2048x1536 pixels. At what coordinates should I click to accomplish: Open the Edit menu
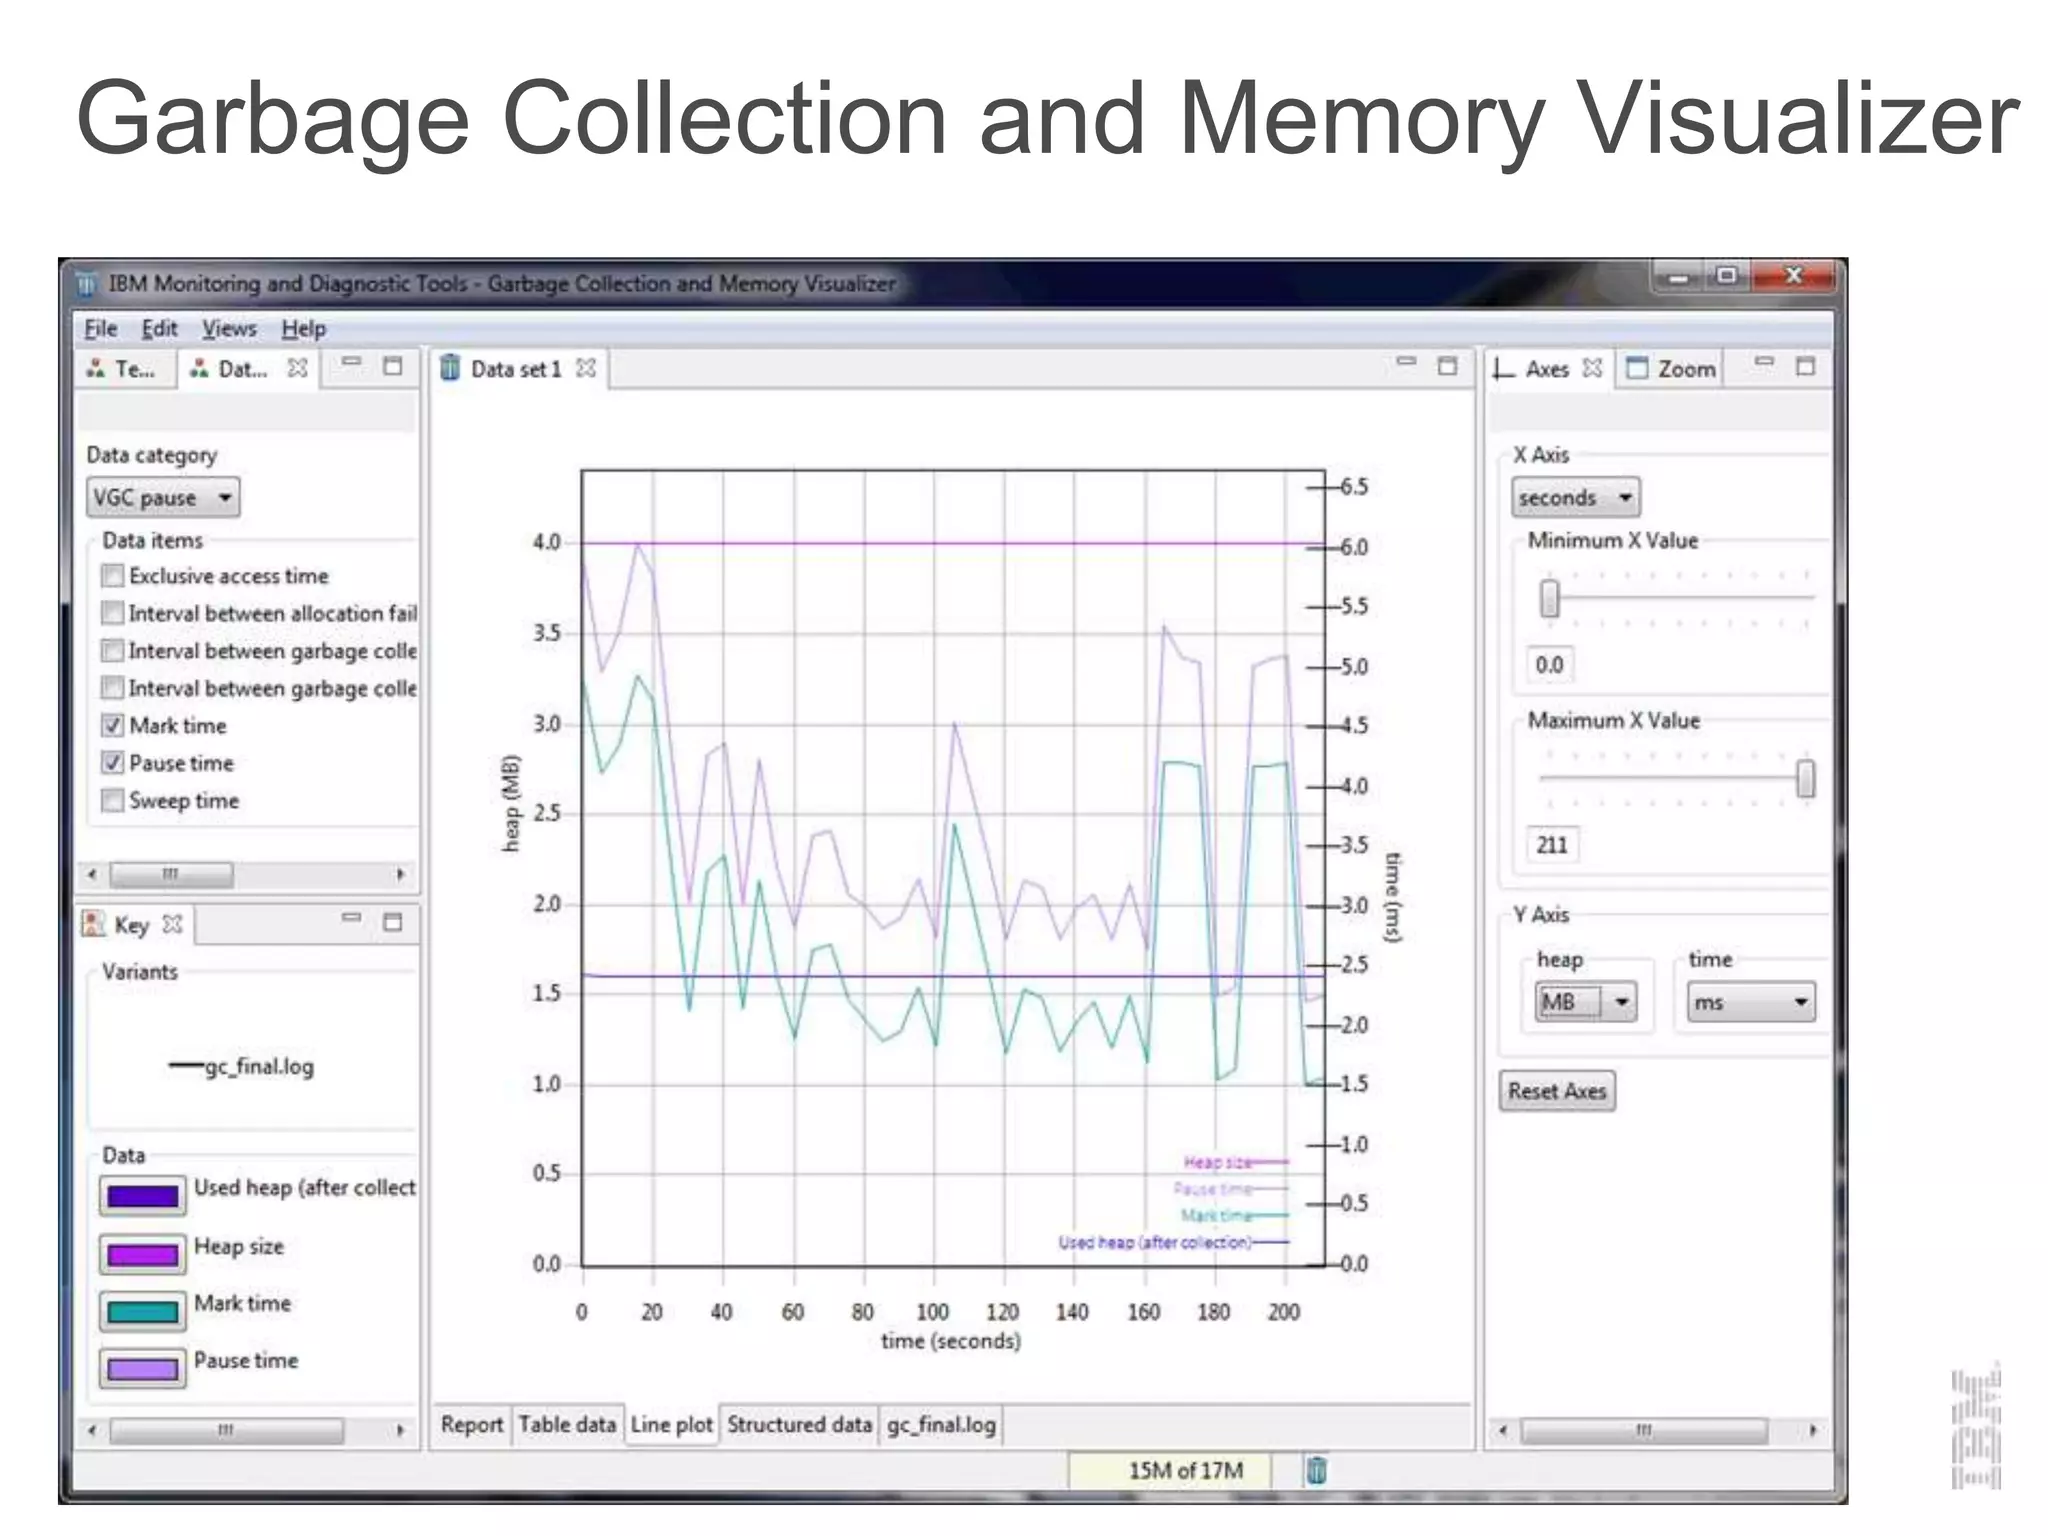pos(159,328)
